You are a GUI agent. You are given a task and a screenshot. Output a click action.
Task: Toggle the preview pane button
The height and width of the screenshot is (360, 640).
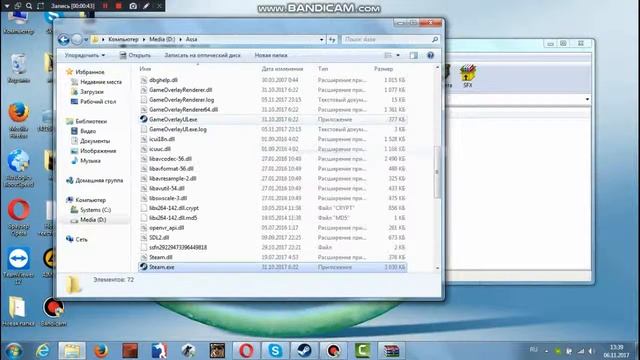413,55
